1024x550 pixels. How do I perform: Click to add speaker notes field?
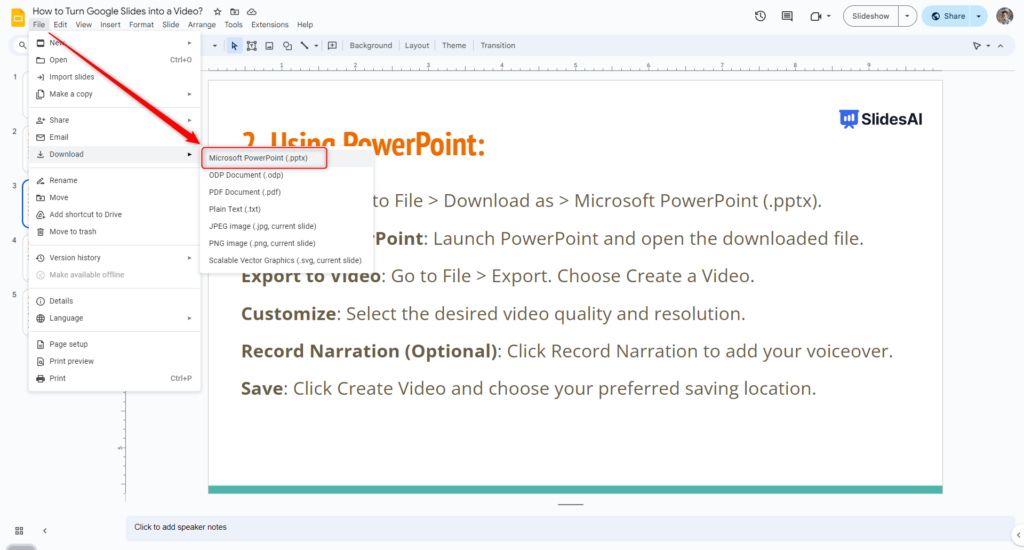(x=180, y=527)
